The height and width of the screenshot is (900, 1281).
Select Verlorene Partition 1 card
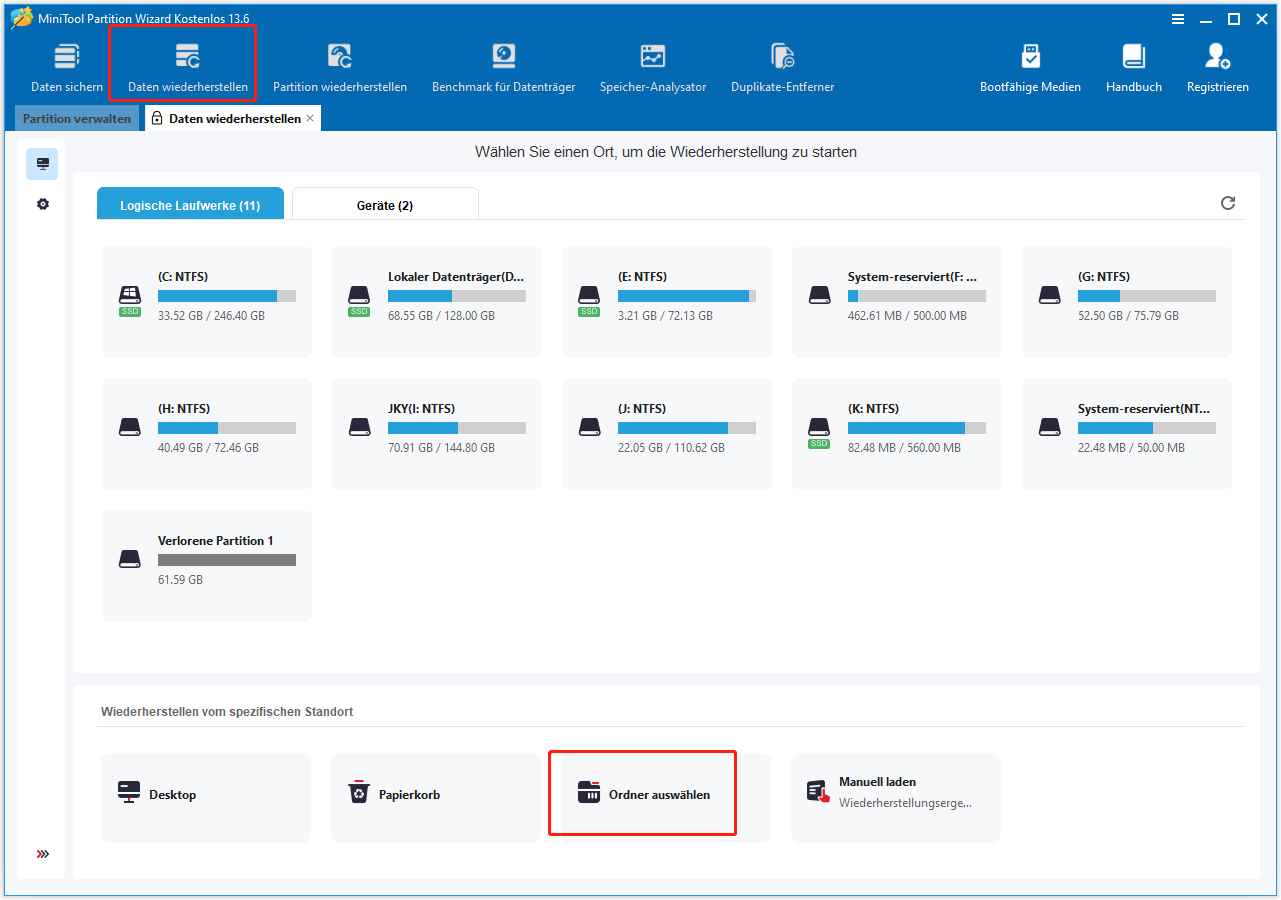coord(207,566)
